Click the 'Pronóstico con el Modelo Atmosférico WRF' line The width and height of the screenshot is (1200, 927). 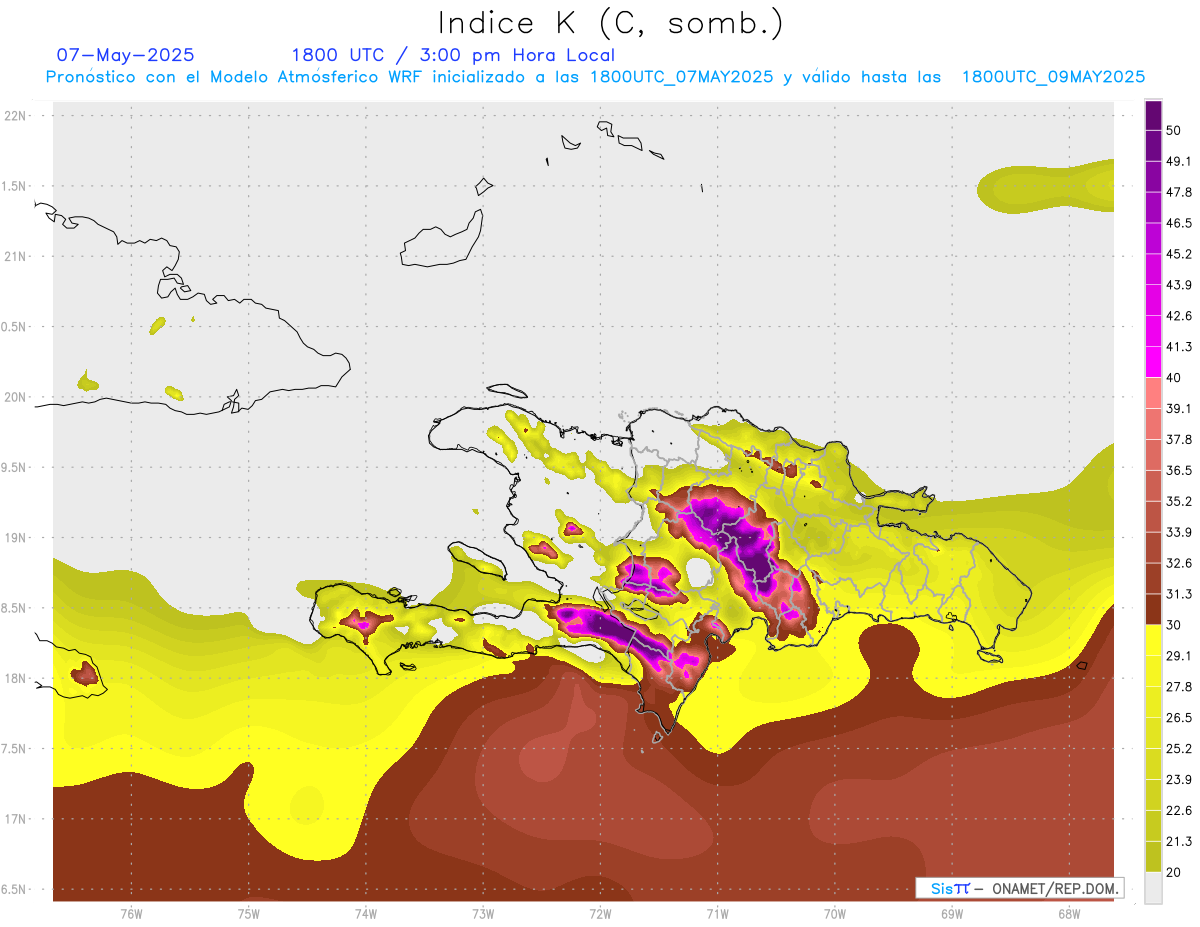(595, 77)
